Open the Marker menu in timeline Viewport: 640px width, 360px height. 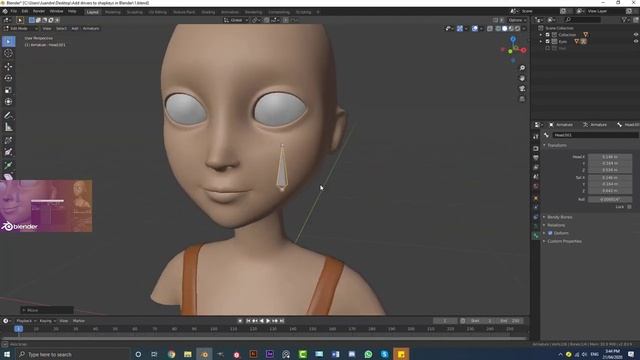[x=79, y=321]
